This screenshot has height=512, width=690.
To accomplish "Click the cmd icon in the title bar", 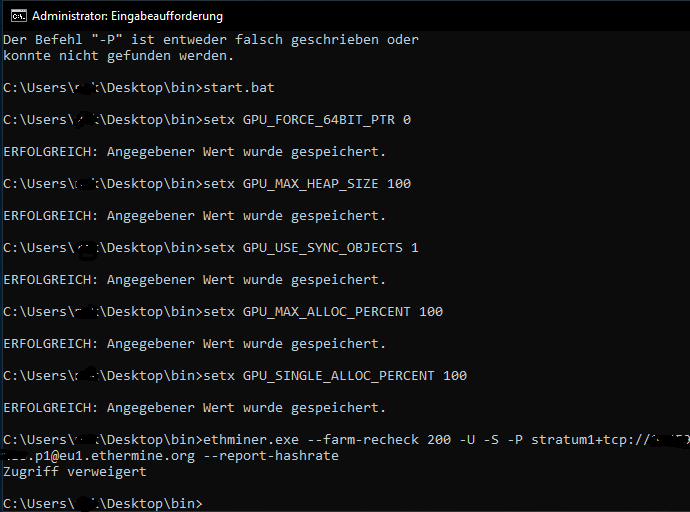I will point(18,16).
